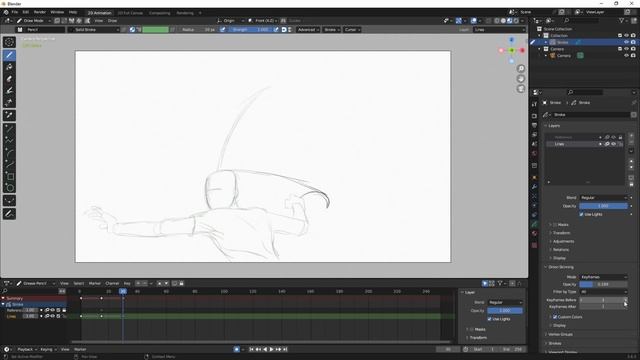This screenshot has height=360, width=640.
Task: Hide the Stroke object in outliner
Action: (x=627, y=42)
